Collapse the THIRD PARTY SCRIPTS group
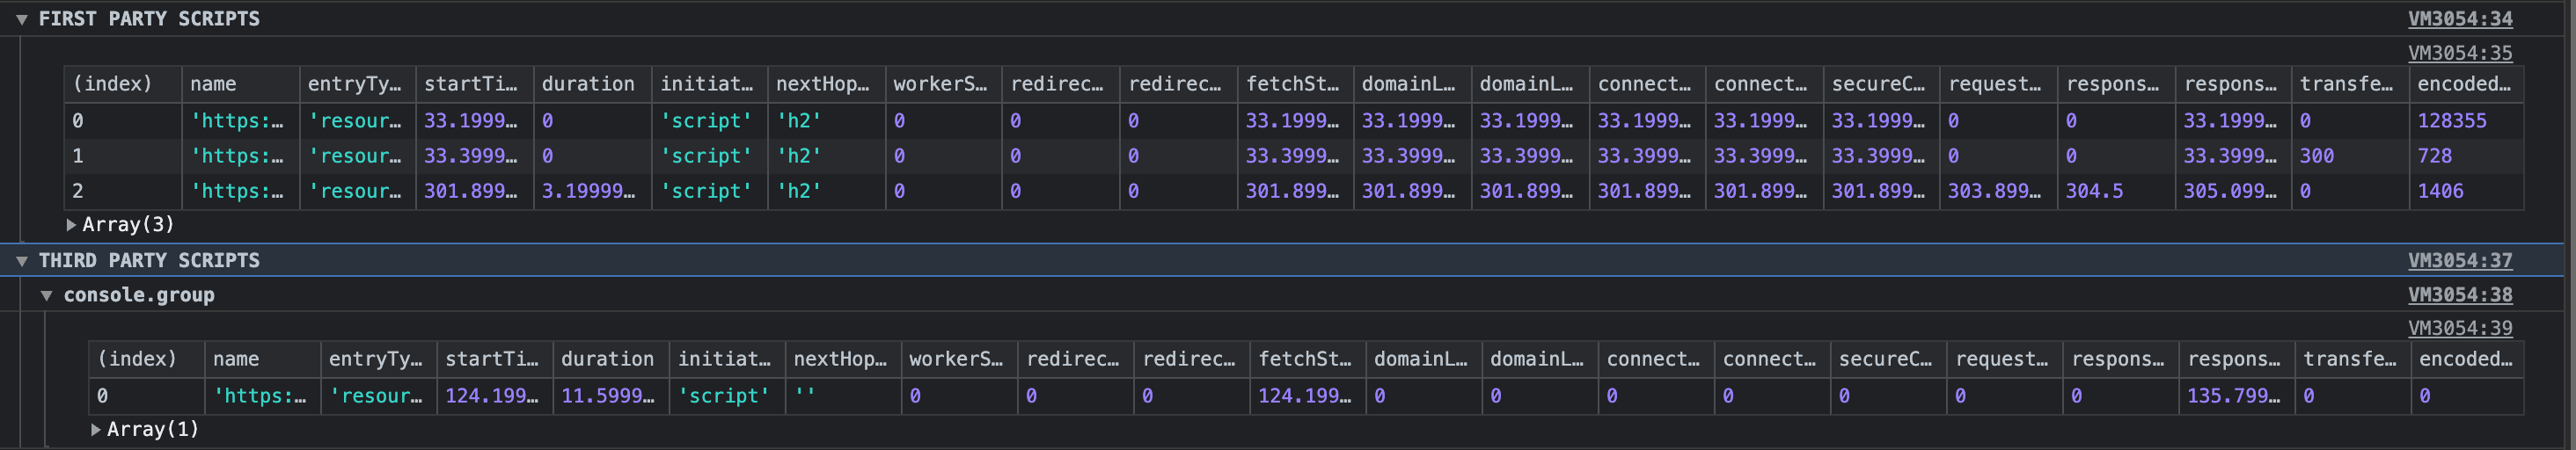This screenshot has height=450, width=2576. 21,261
